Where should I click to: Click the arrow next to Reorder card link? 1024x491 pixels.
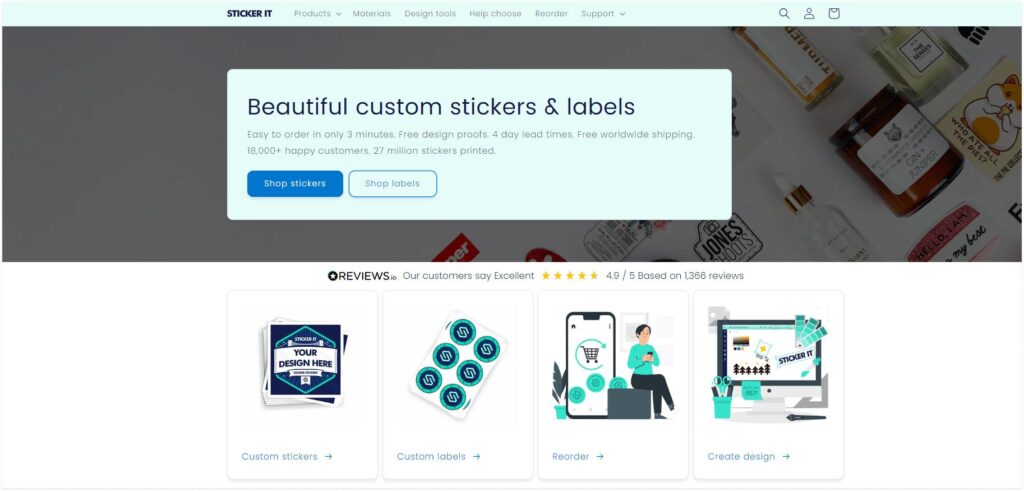pyautogui.click(x=600, y=456)
